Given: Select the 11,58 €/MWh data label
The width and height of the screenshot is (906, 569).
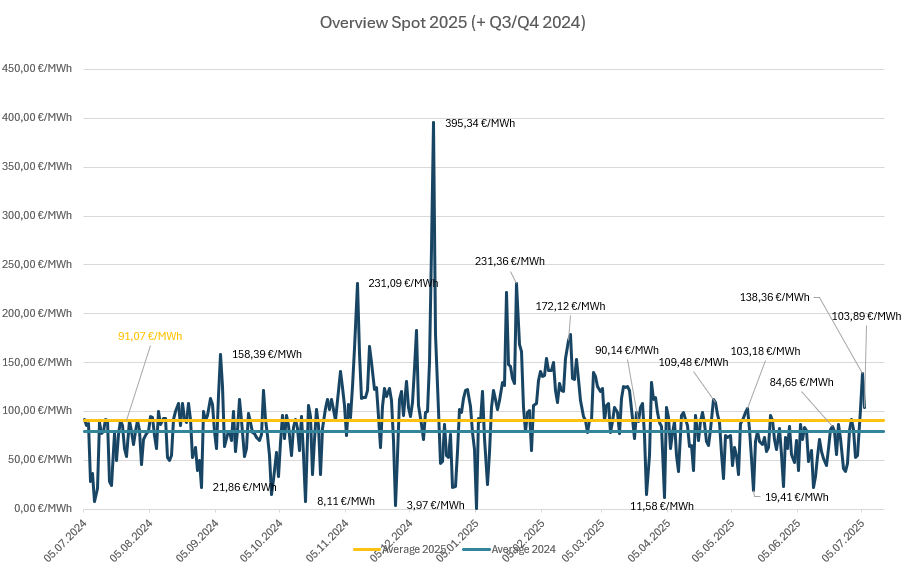Looking at the screenshot, I should point(662,506).
